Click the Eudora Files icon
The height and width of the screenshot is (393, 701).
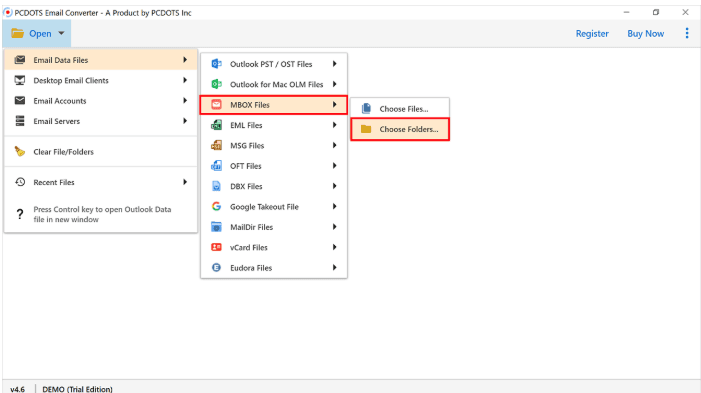click(x=216, y=268)
